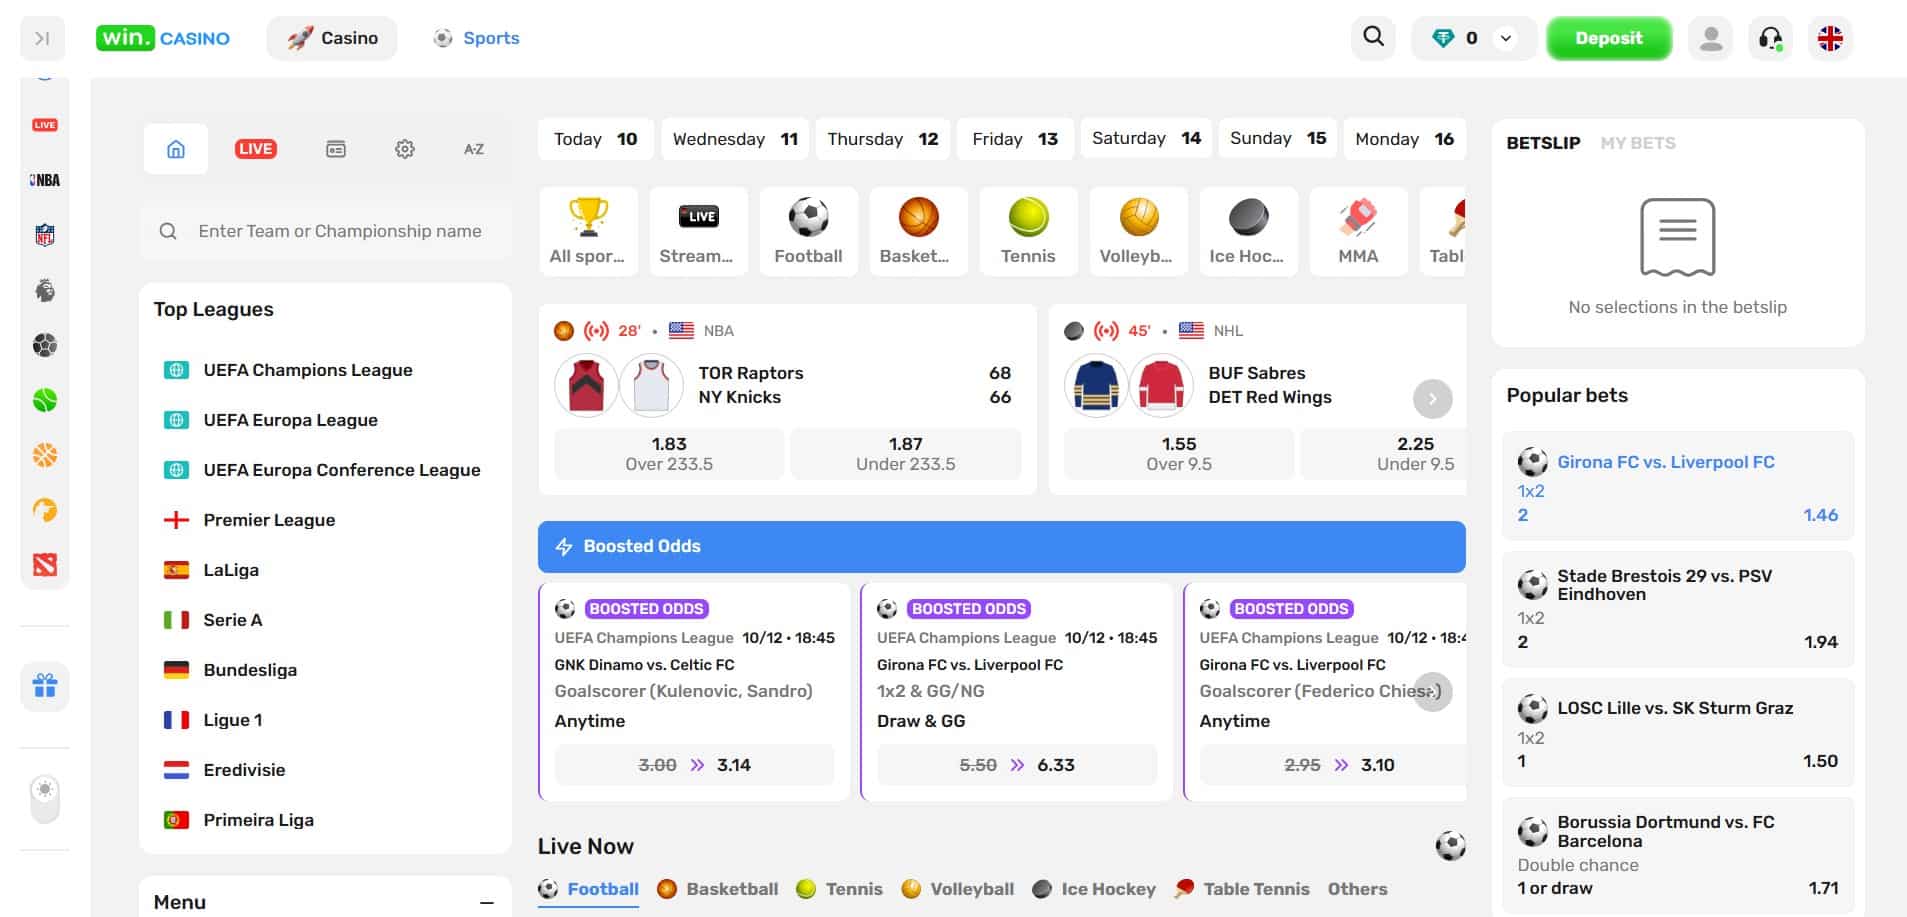
Task: Open language selector with UK flag
Action: click(1829, 38)
